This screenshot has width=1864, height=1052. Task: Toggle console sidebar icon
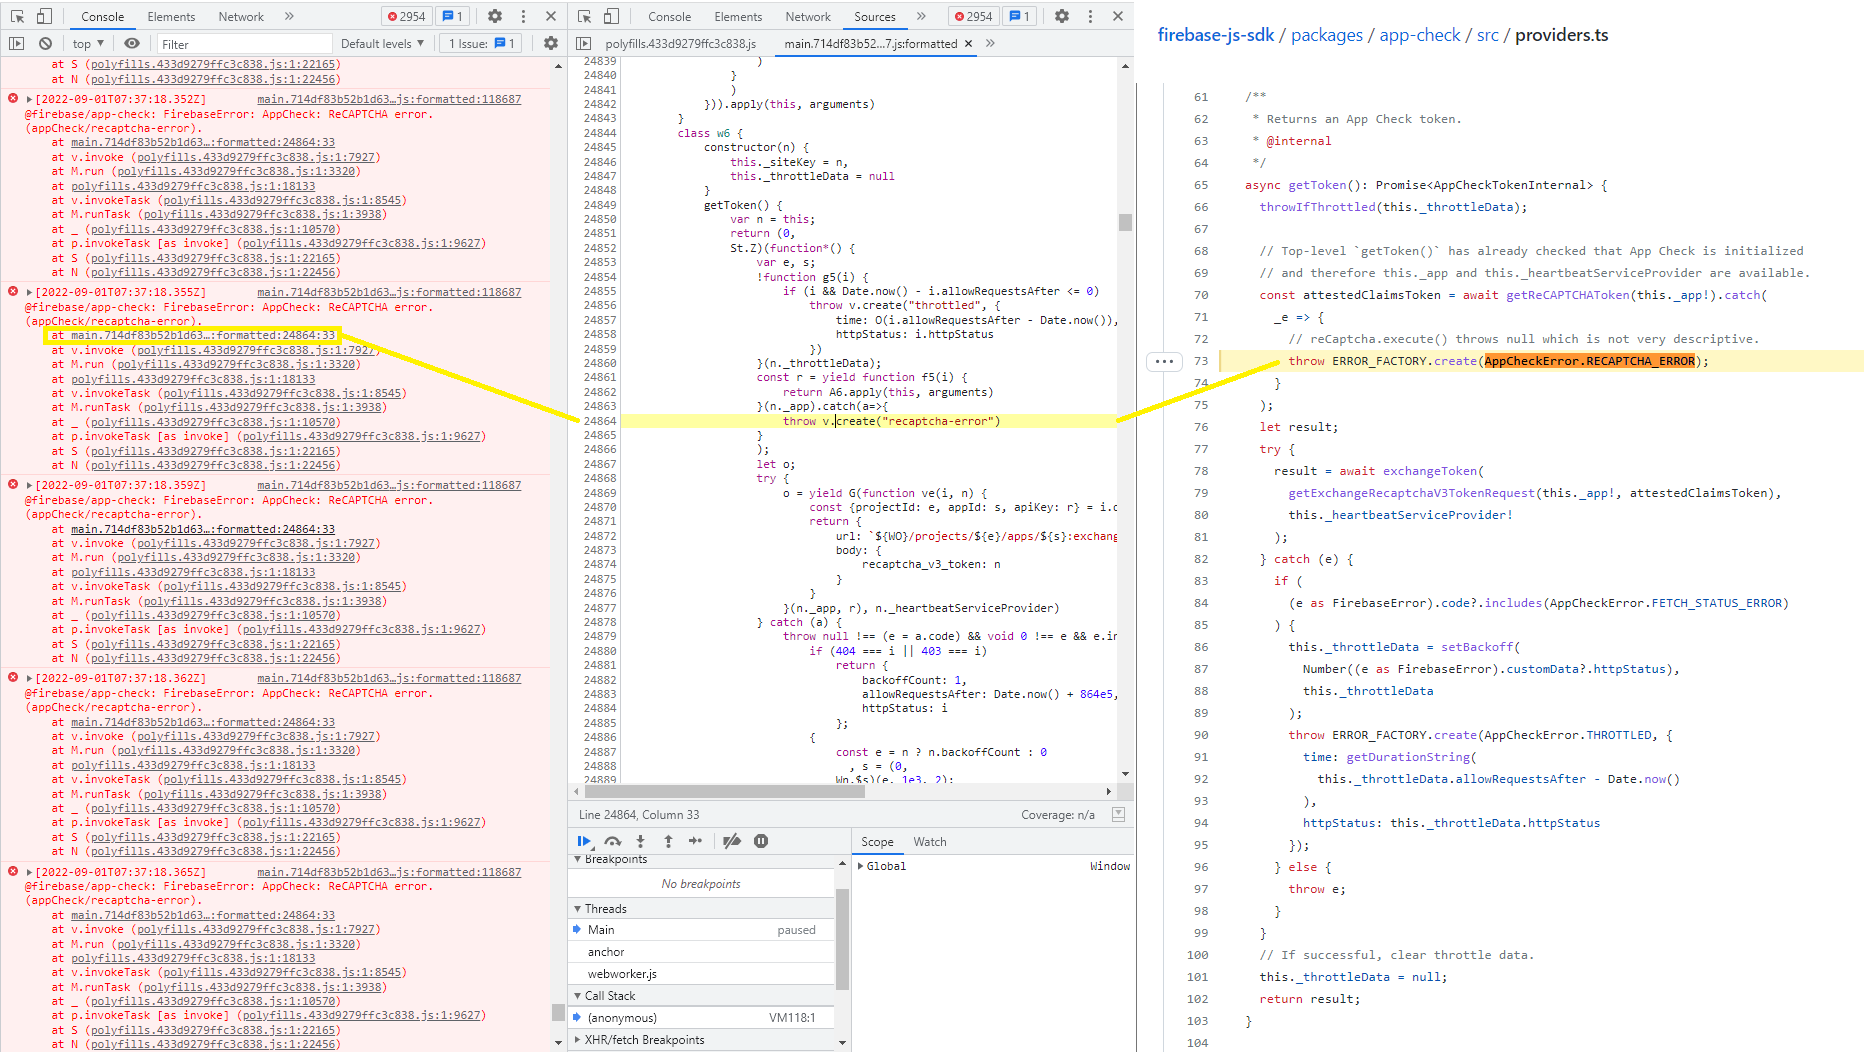16,43
